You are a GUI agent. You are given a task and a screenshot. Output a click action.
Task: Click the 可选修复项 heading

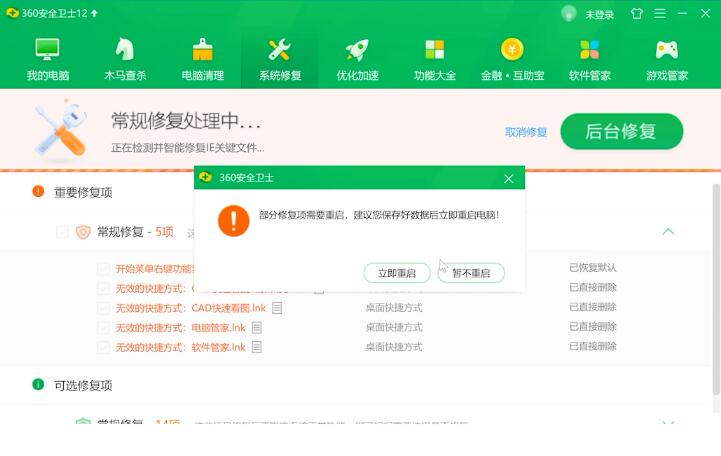tap(83, 385)
